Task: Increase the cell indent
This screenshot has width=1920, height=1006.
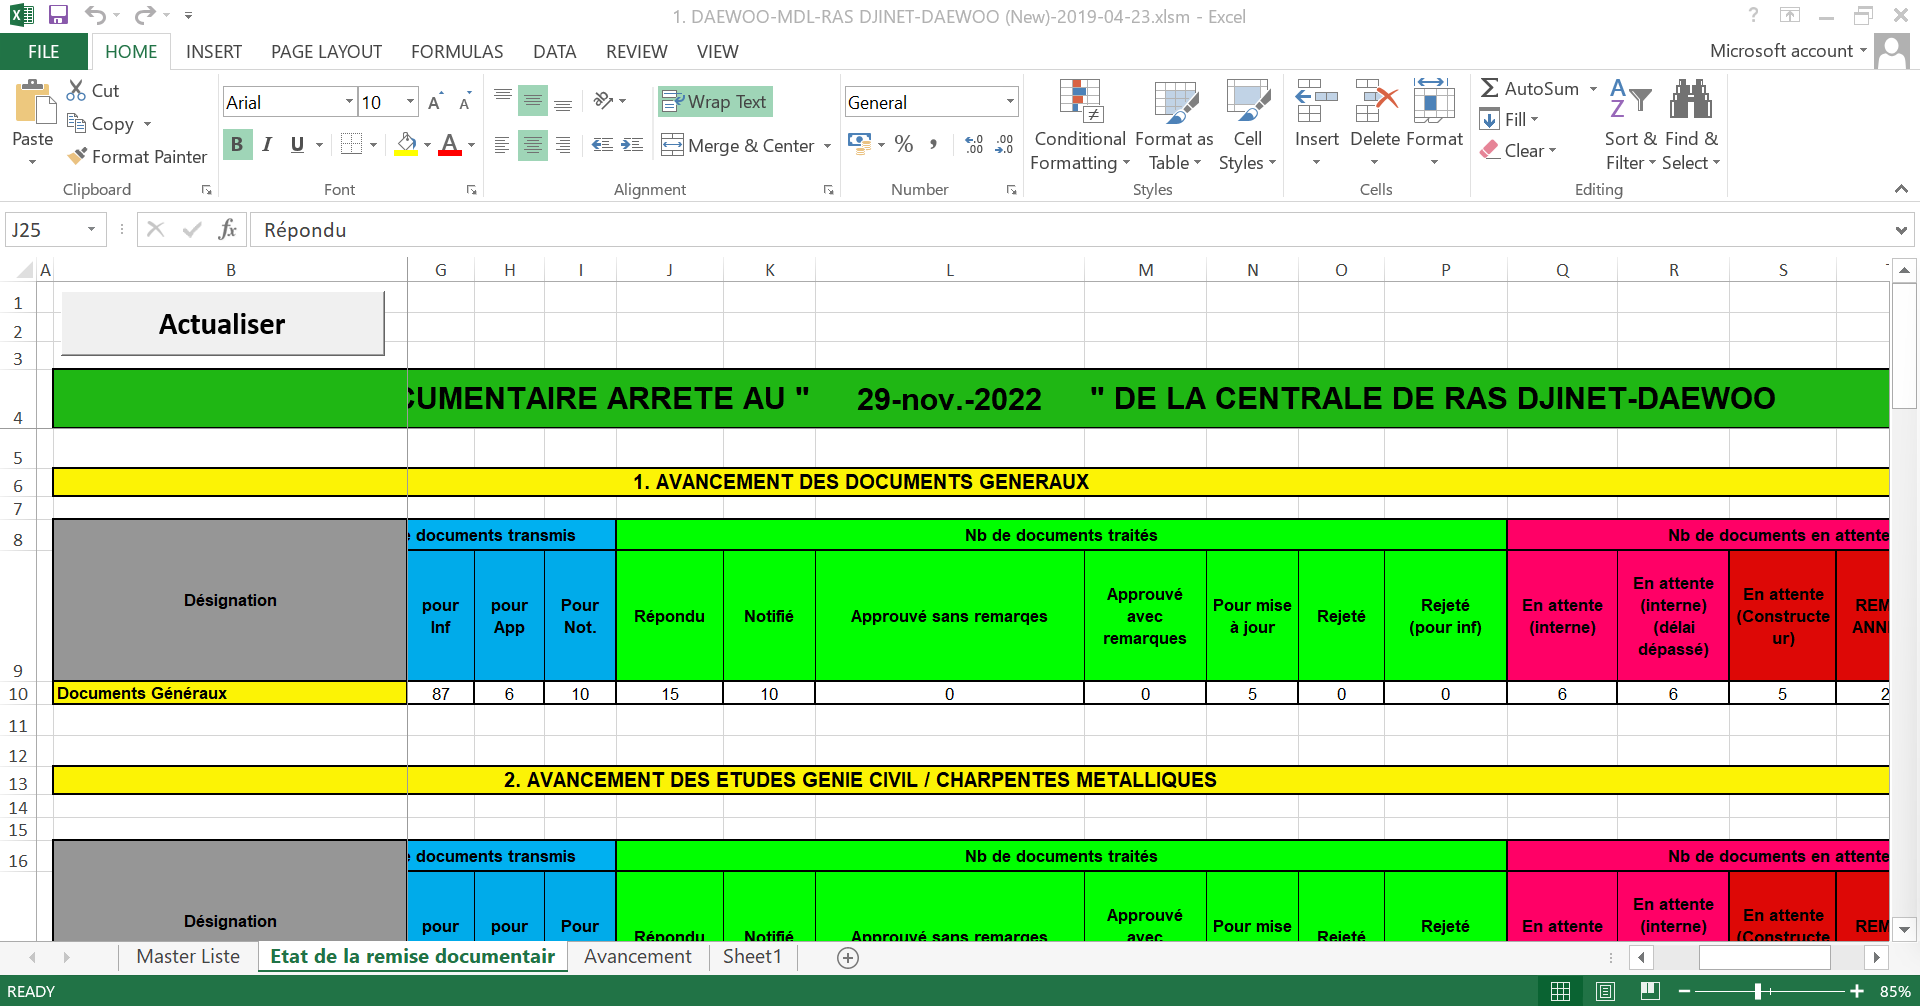Action: click(x=632, y=145)
